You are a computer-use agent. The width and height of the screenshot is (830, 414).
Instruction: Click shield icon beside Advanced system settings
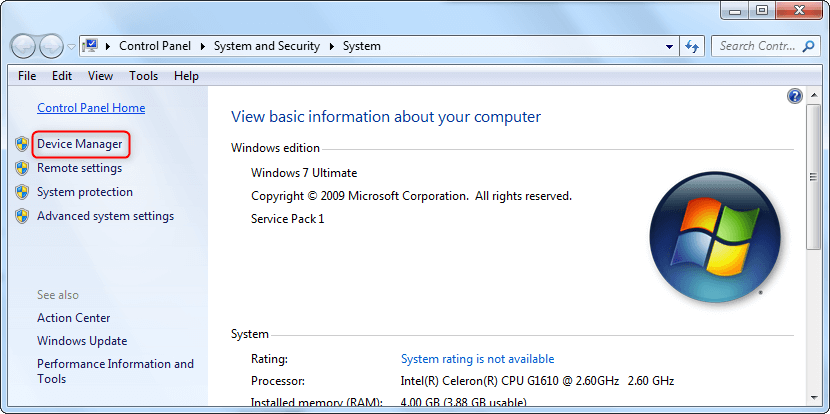pos(22,216)
